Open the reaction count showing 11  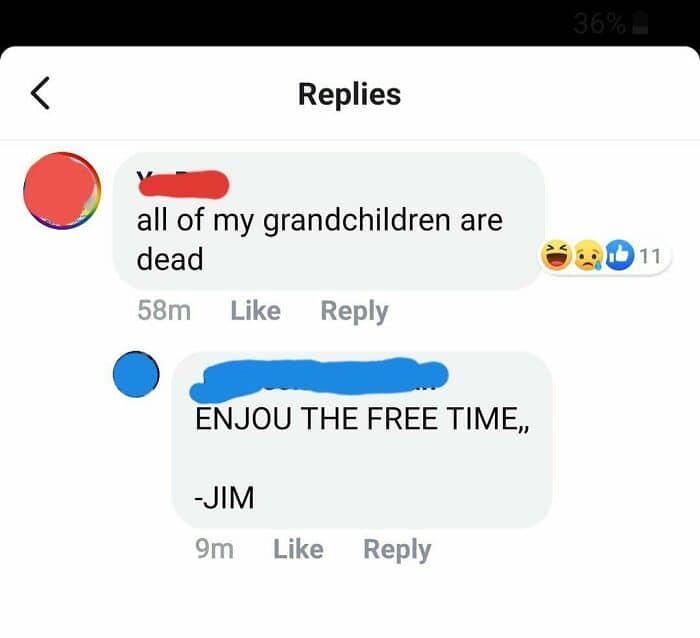coord(650,256)
